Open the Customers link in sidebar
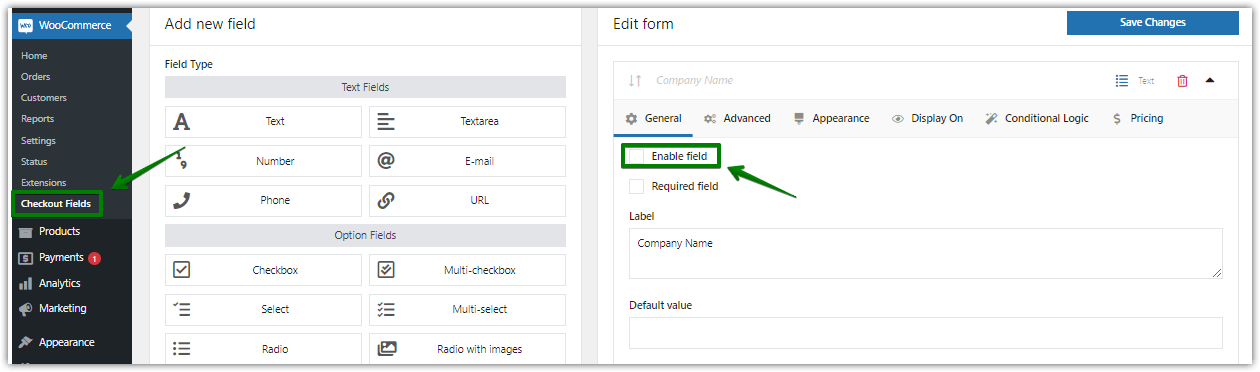Screen dimensions: 1260x372 44,98
